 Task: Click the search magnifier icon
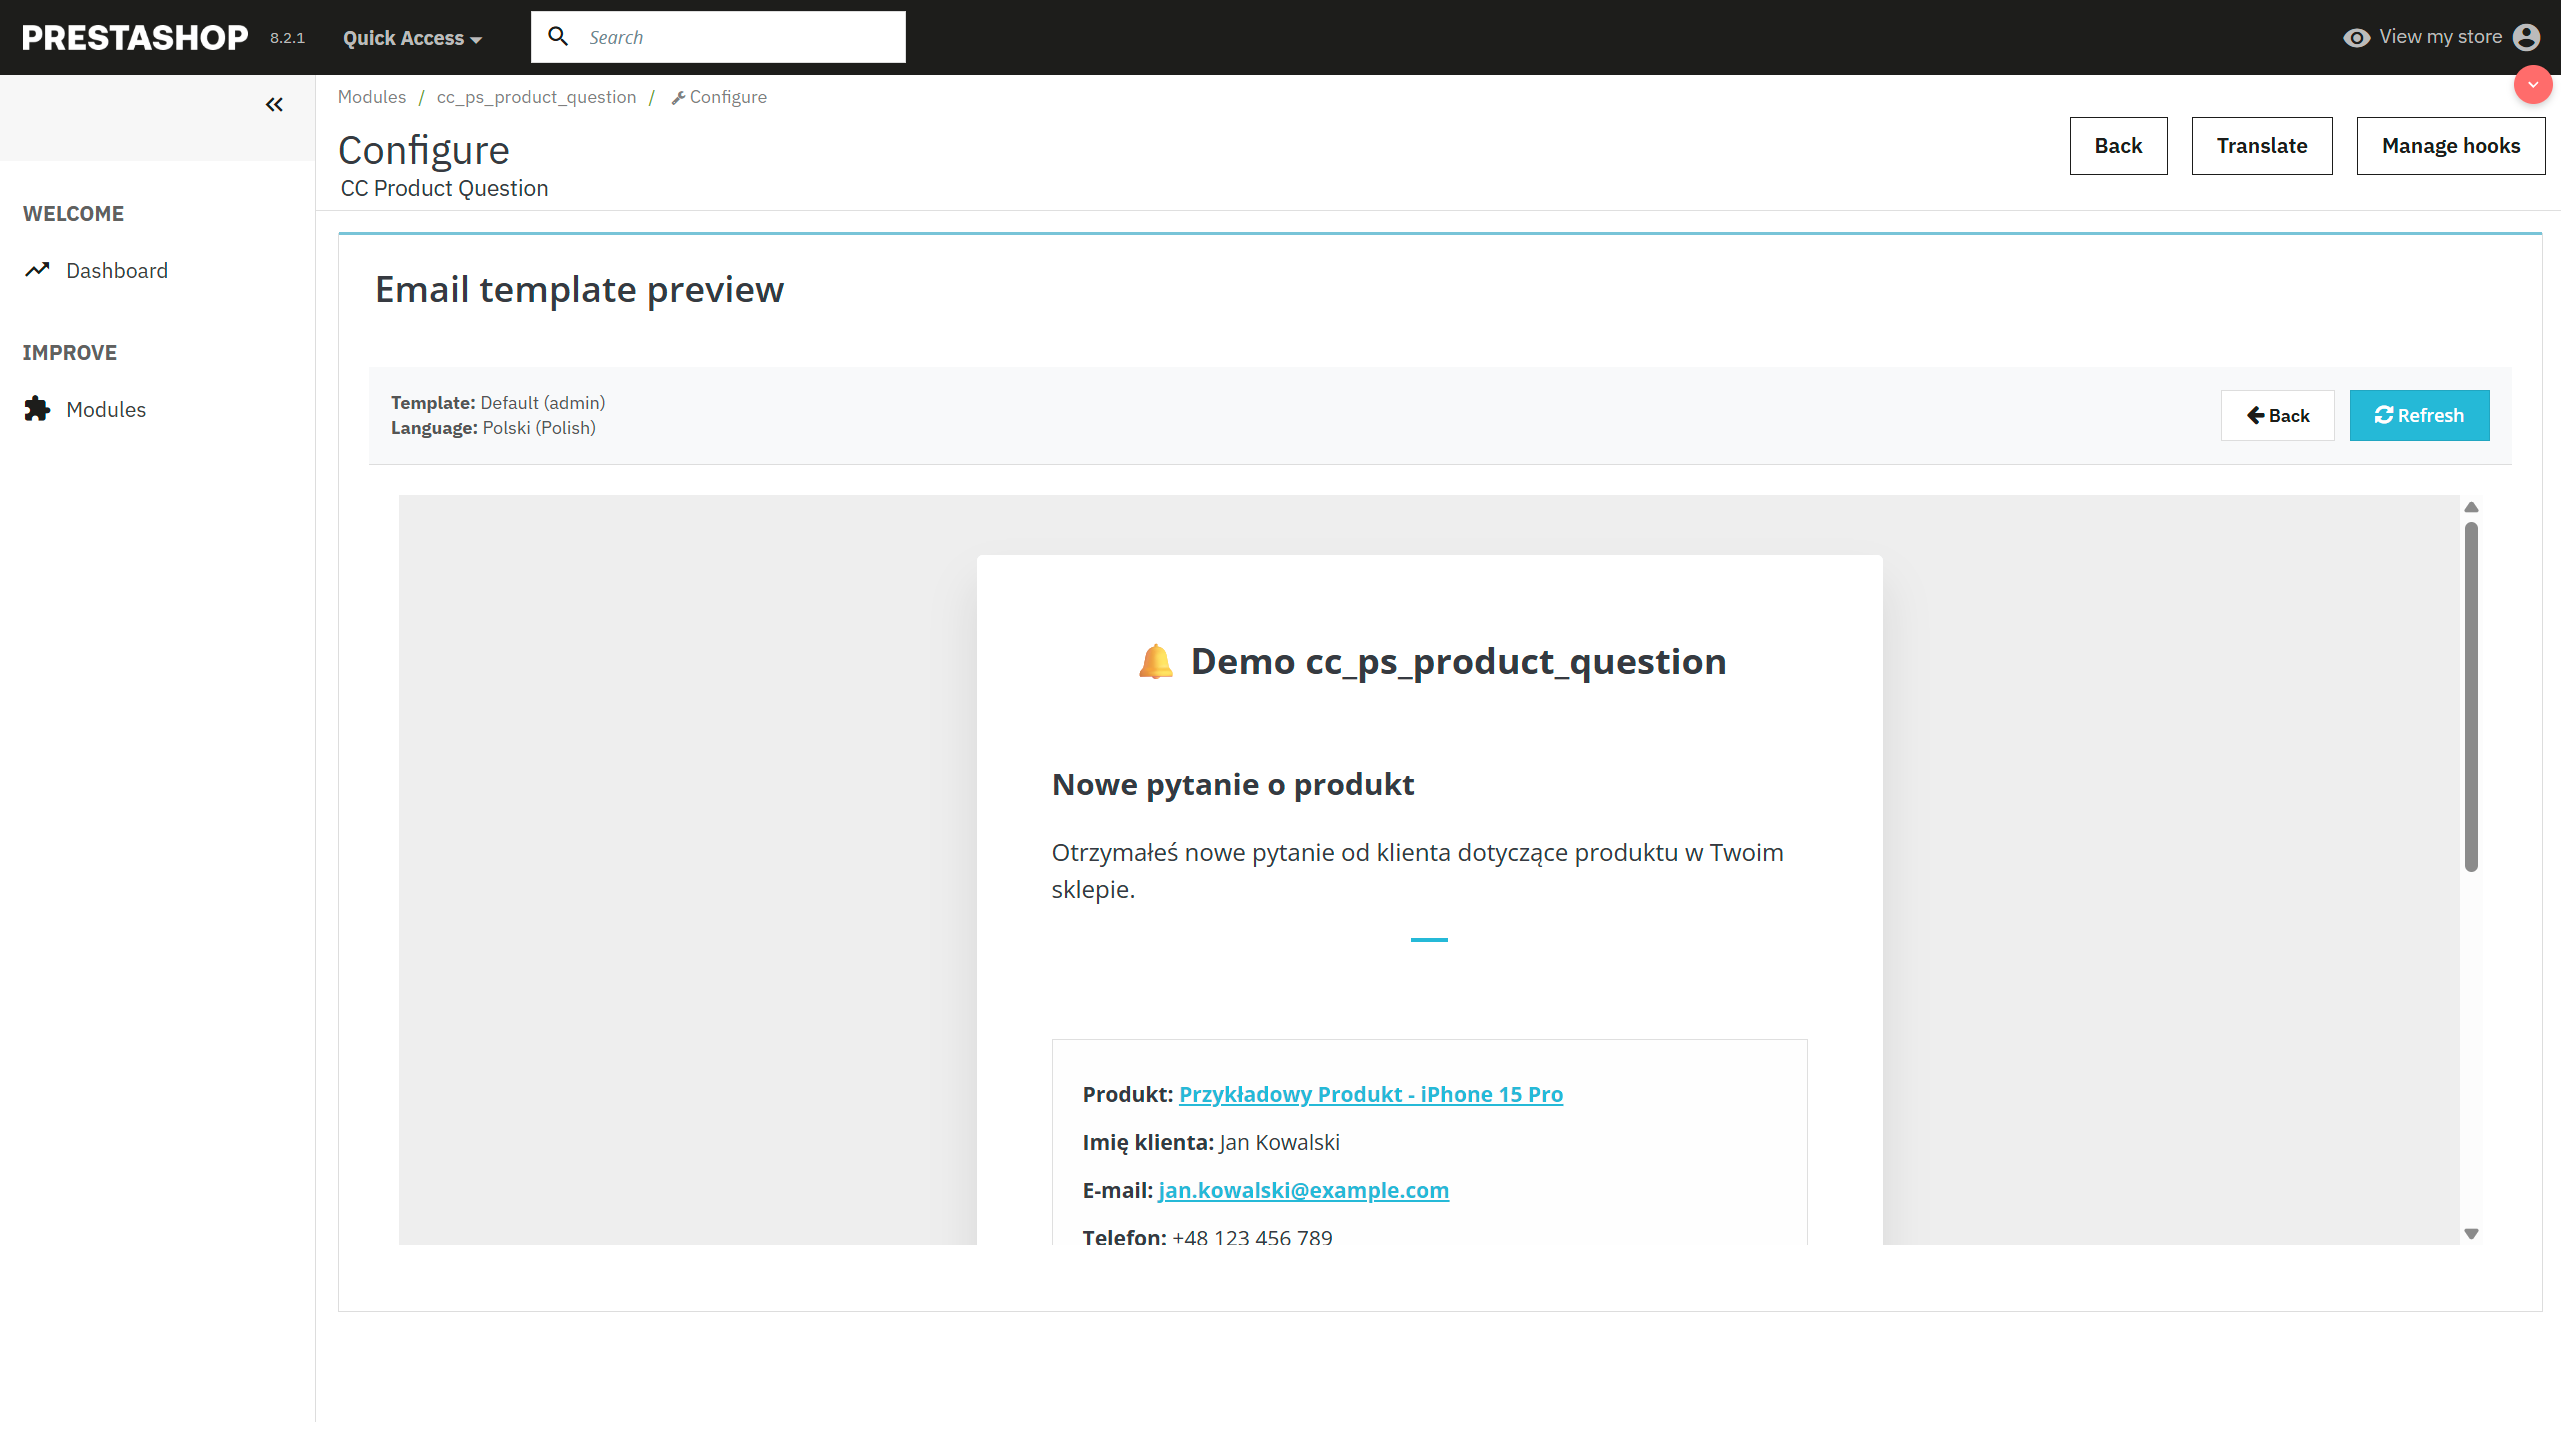[558, 36]
